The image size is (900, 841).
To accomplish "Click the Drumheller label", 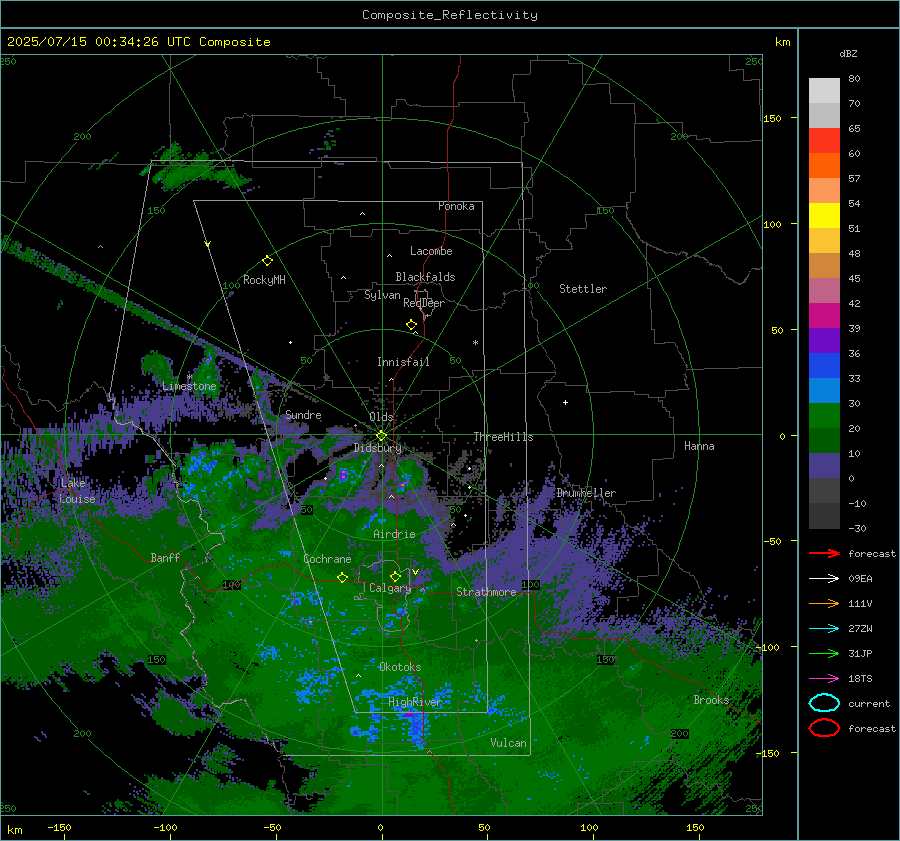I will click(586, 493).
